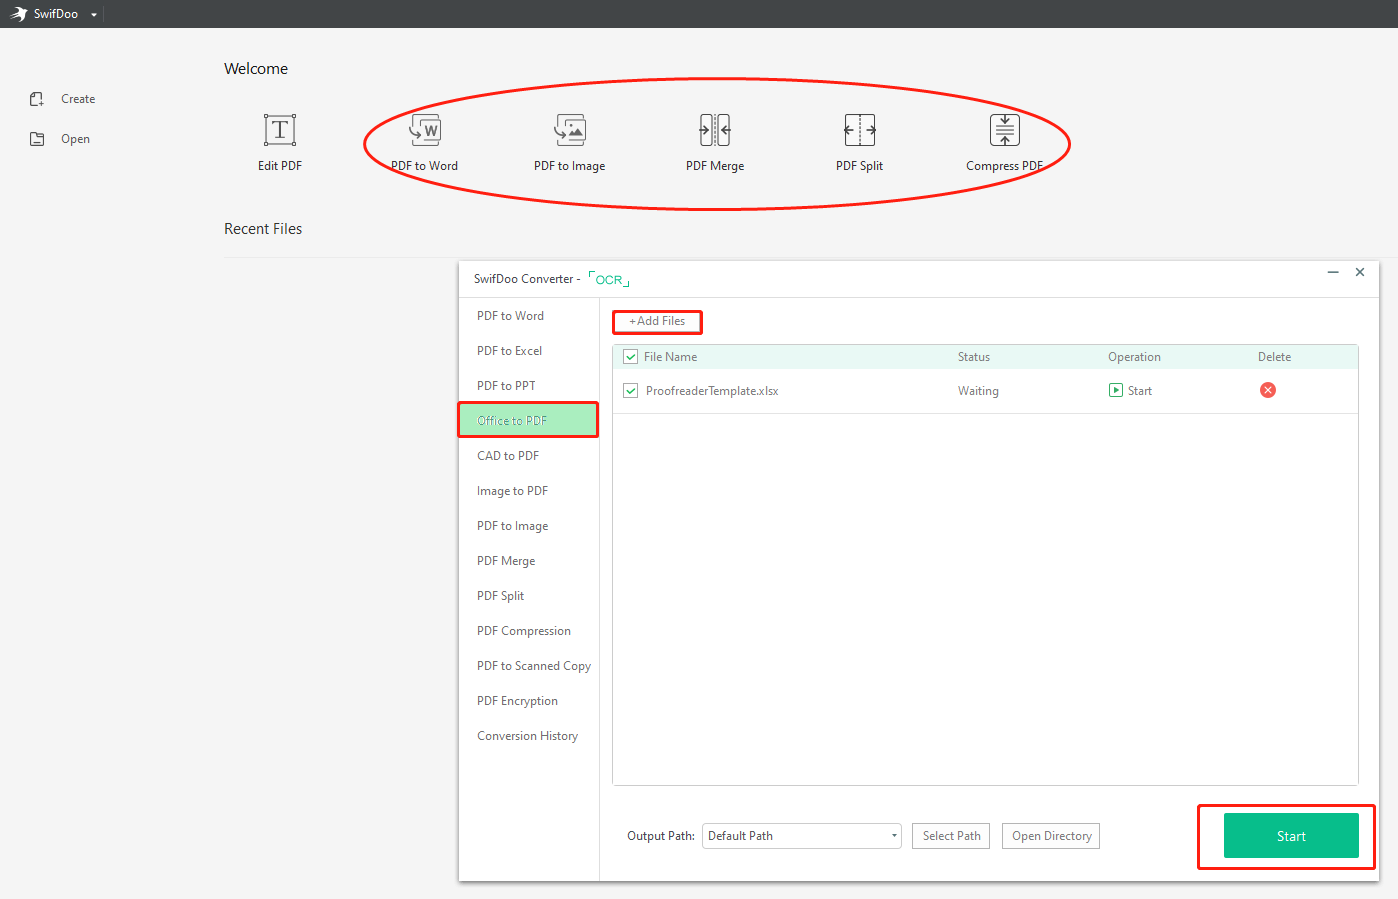Click the SwifDoo bird logo
The width and height of the screenshot is (1398, 899).
(x=19, y=14)
